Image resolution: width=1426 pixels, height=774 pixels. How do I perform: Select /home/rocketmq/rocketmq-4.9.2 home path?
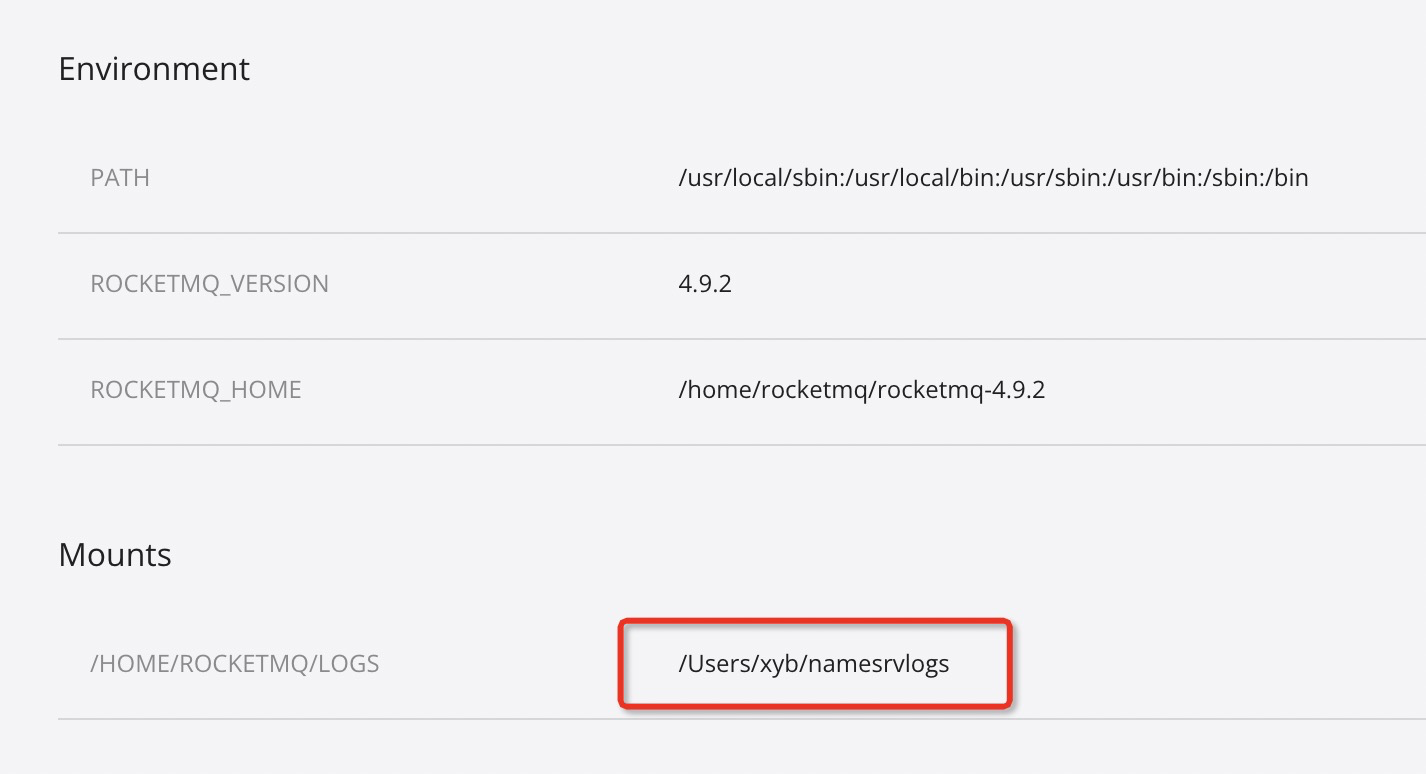point(864,390)
